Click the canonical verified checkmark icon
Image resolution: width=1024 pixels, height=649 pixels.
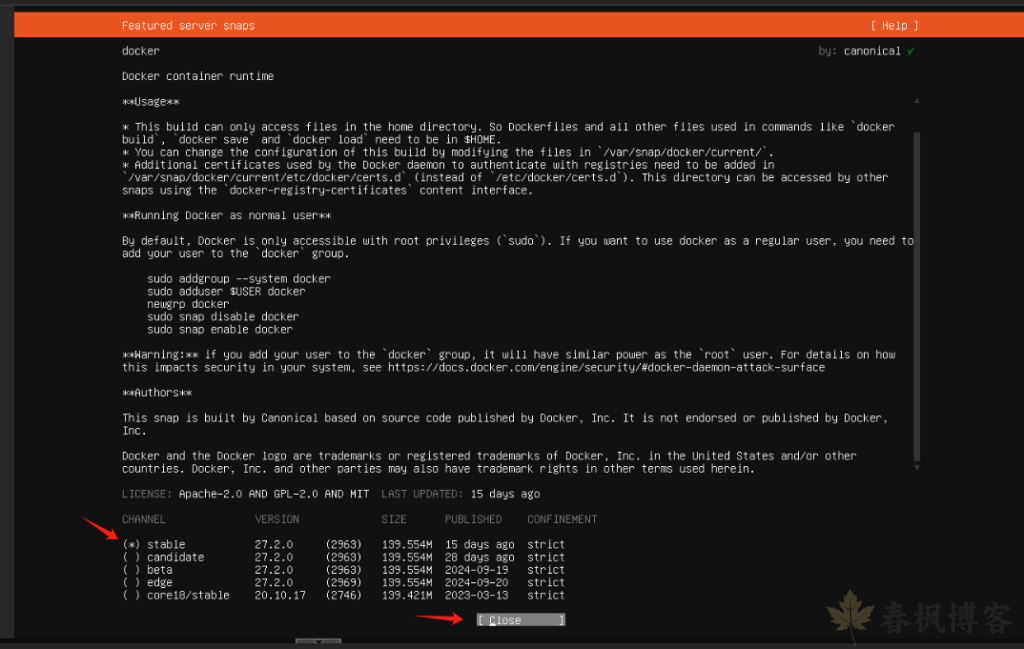click(910, 51)
